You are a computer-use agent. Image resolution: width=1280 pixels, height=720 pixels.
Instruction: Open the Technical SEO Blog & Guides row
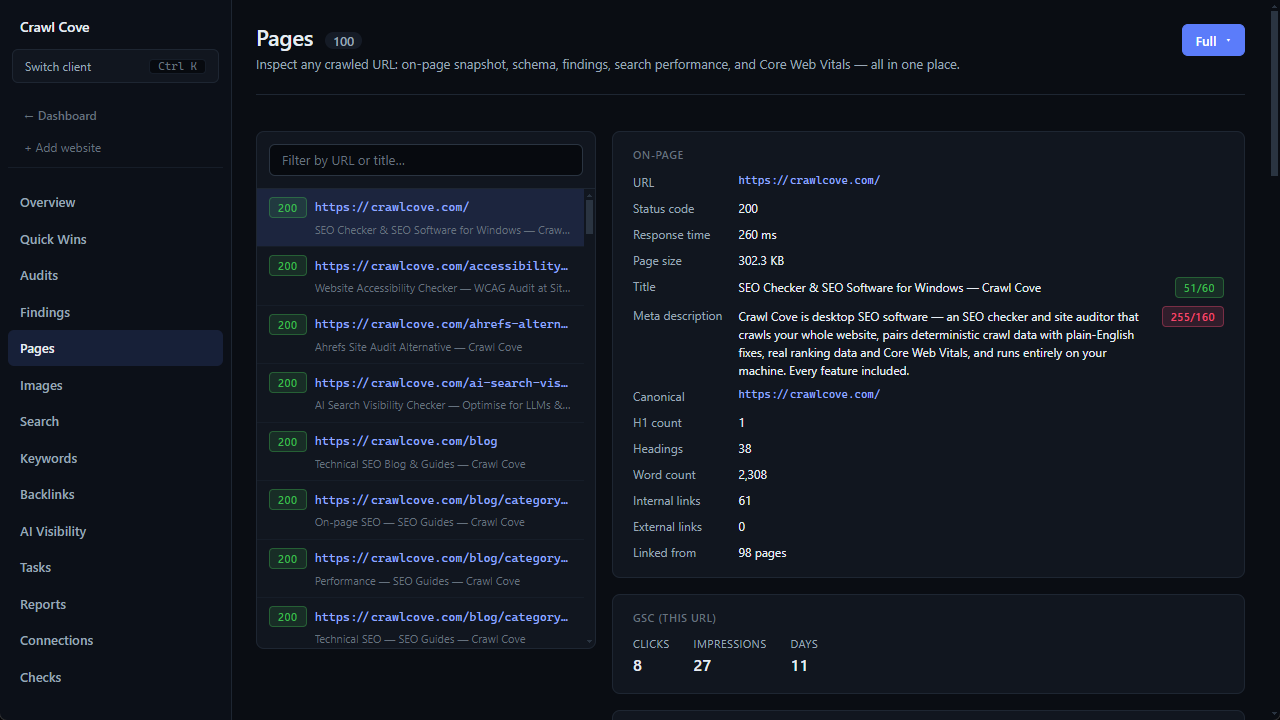pos(420,451)
